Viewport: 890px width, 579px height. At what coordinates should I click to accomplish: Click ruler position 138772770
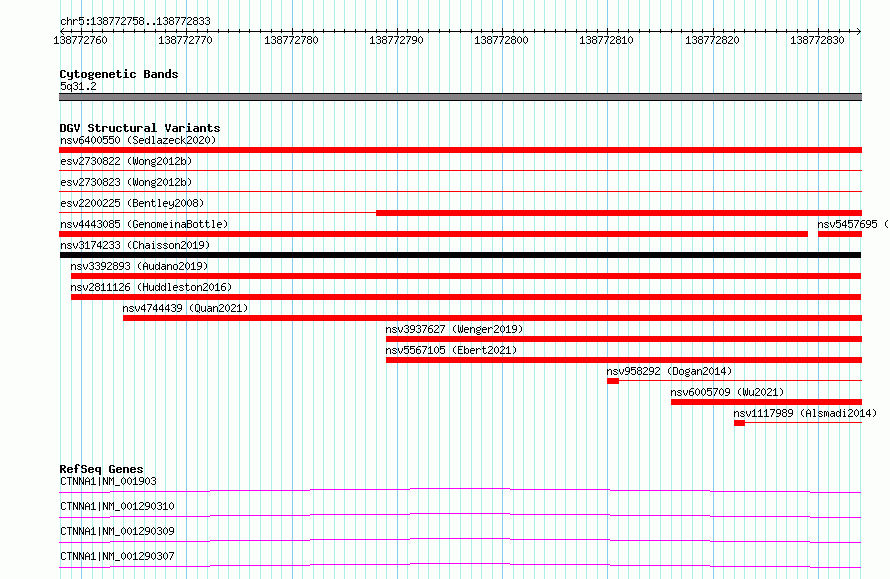(185, 40)
